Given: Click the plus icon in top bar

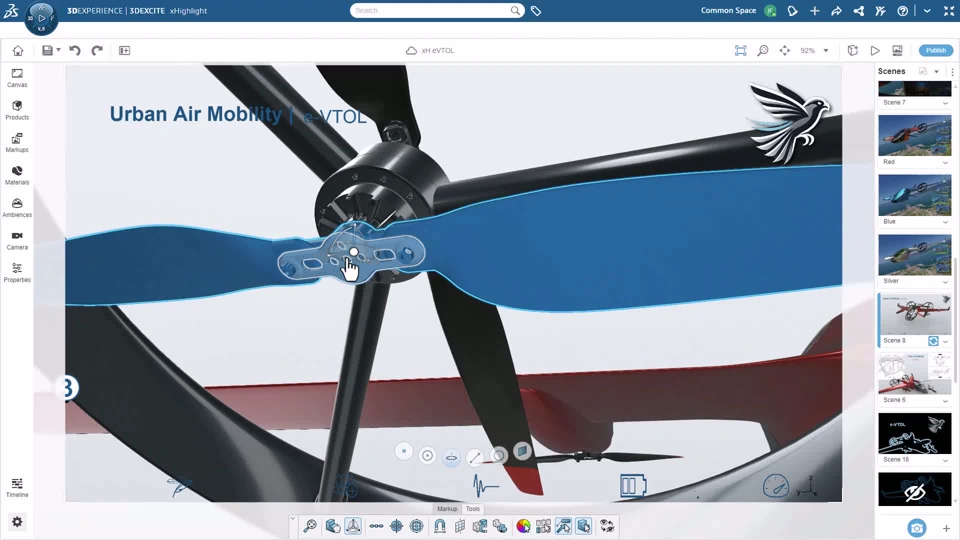Looking at the screenshot, I should click(814, 10).
